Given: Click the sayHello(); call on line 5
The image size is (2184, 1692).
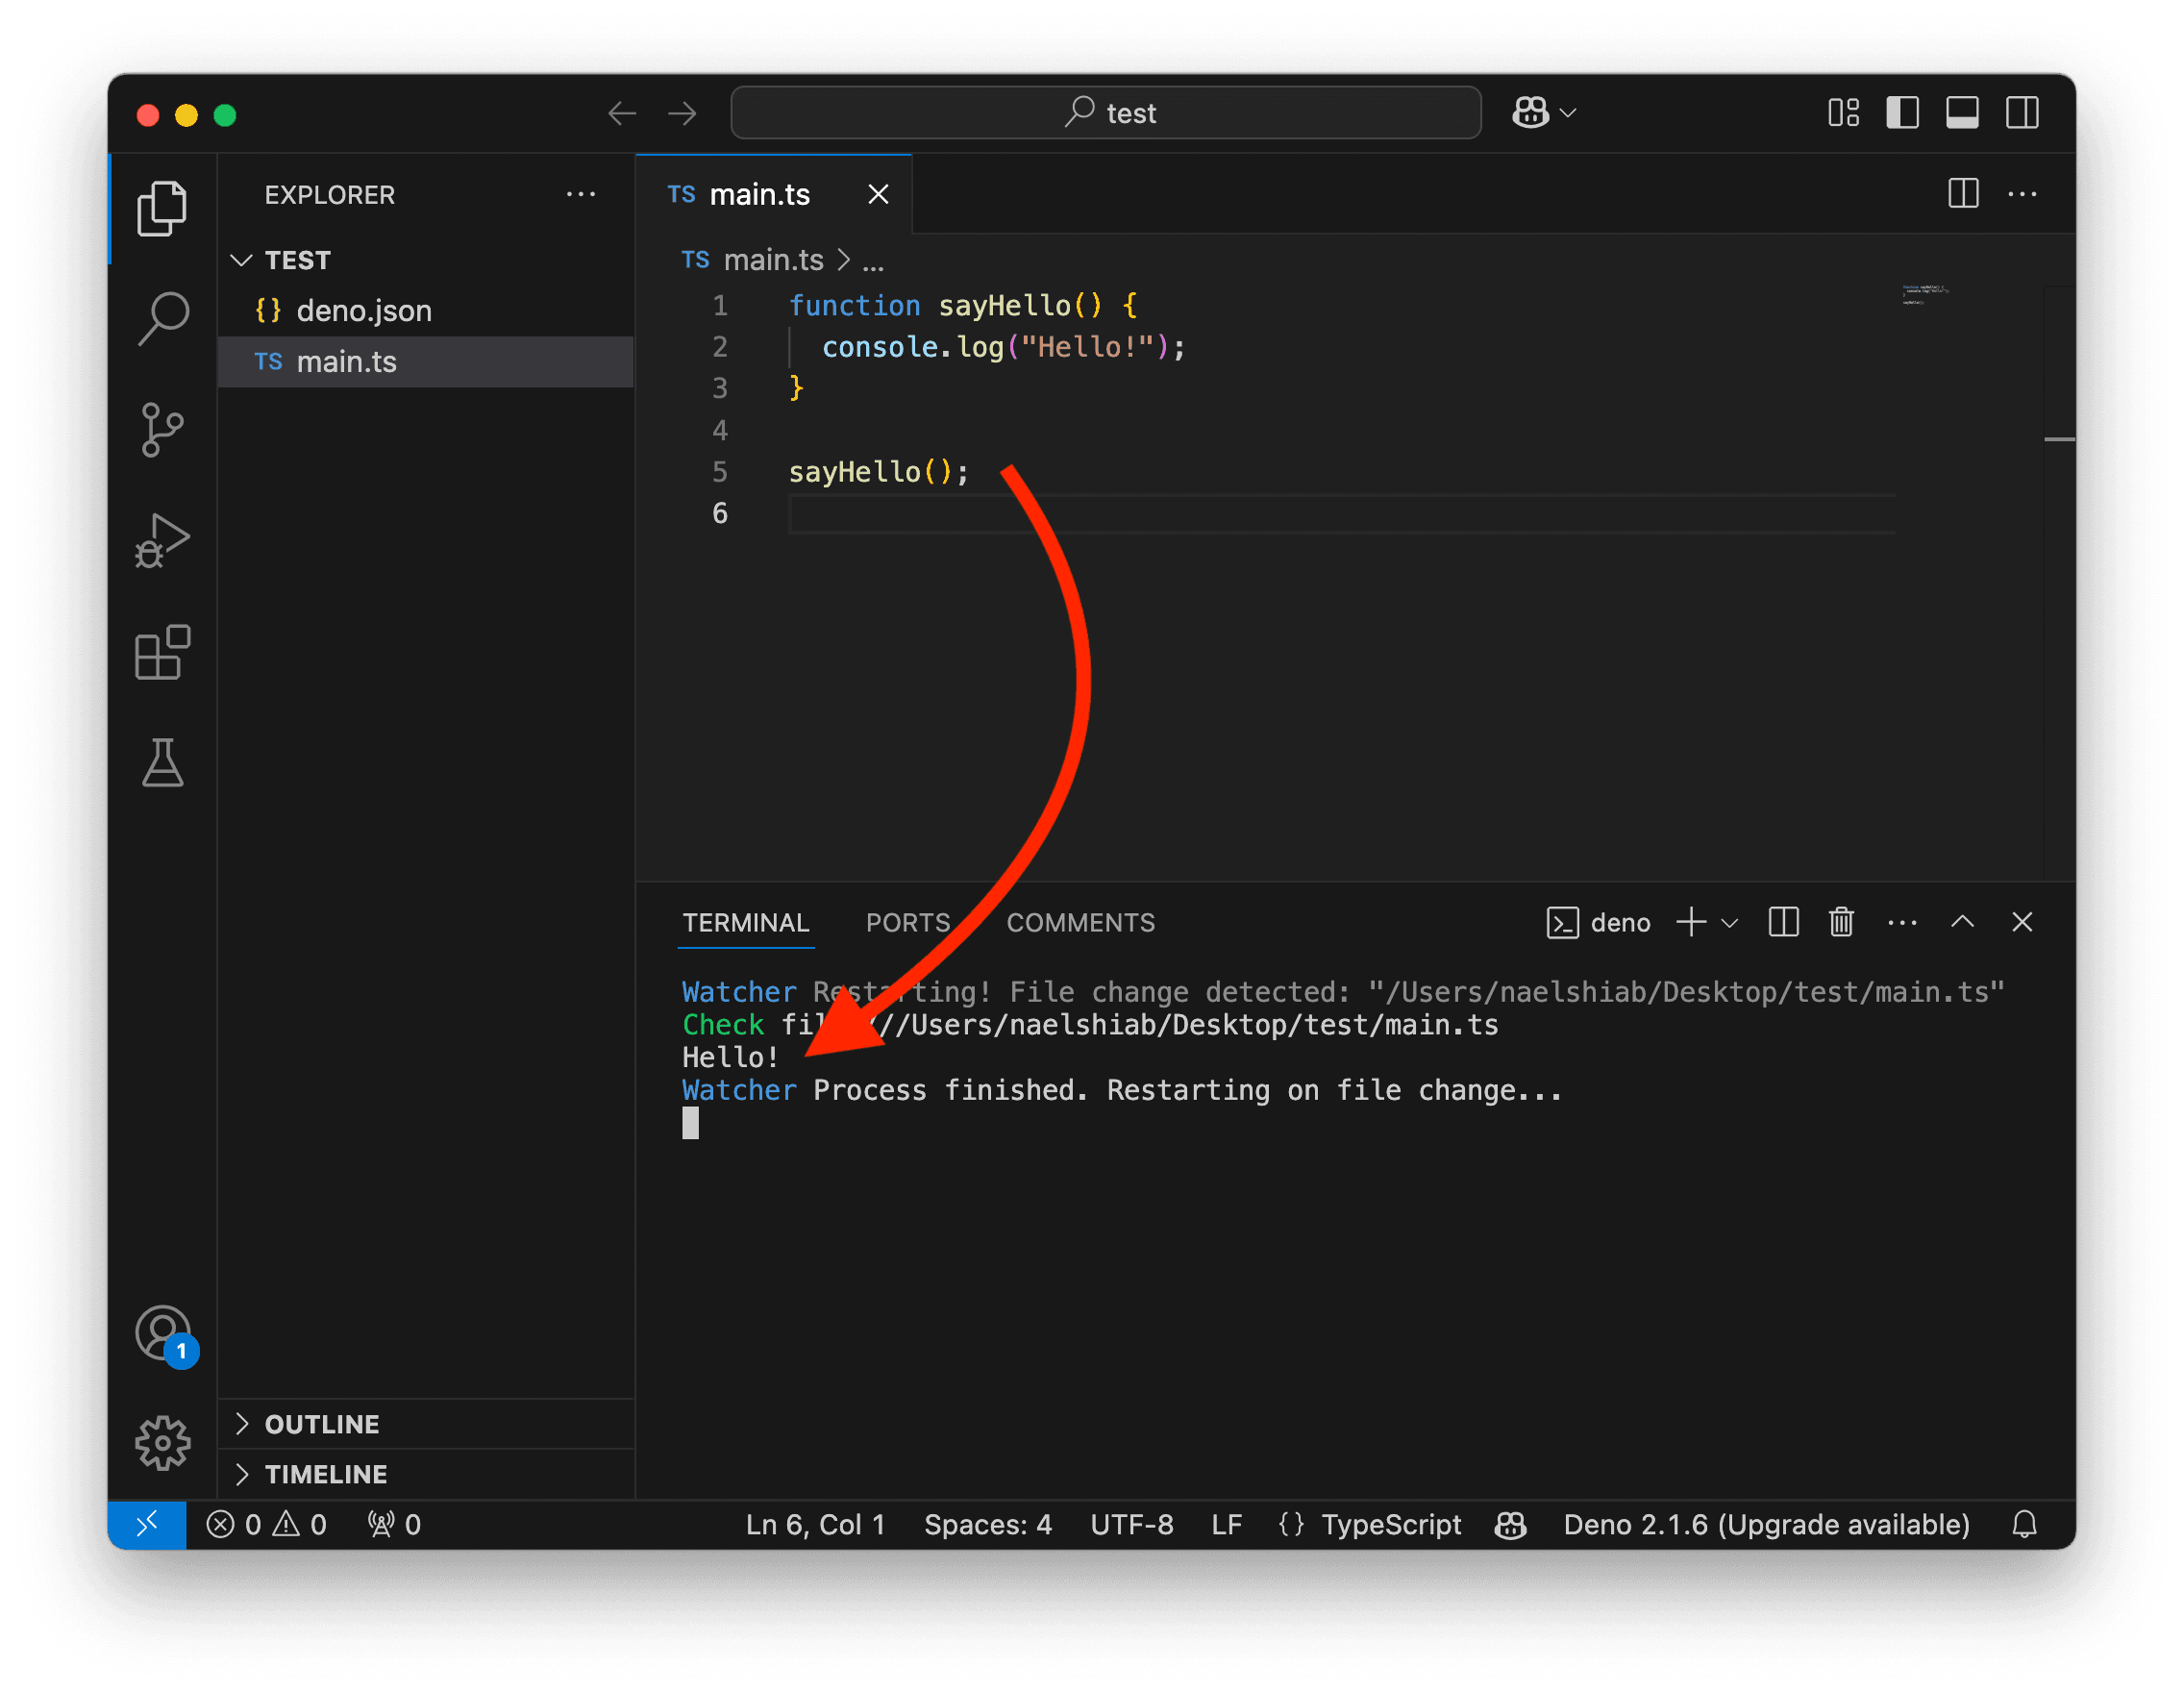Looking at the screenshot, I should pos(879,472).
